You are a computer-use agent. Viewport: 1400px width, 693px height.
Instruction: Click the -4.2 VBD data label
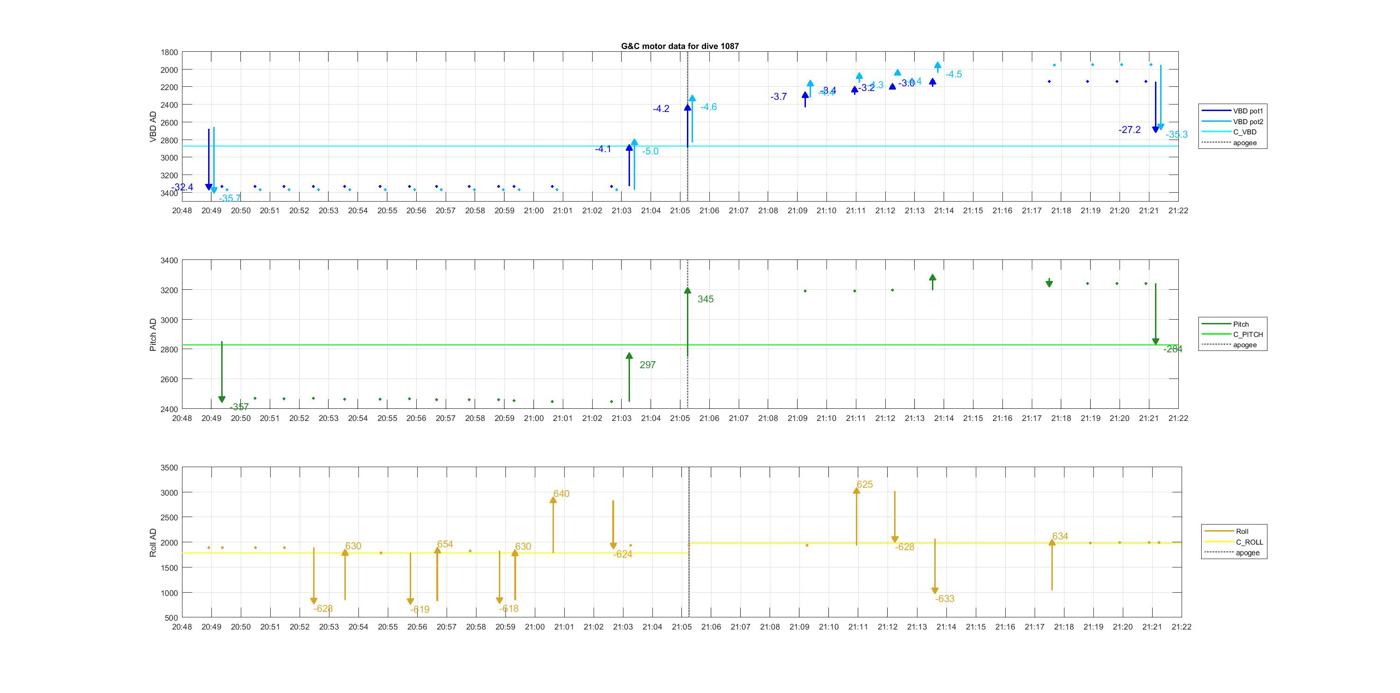(x=661, y=109)
